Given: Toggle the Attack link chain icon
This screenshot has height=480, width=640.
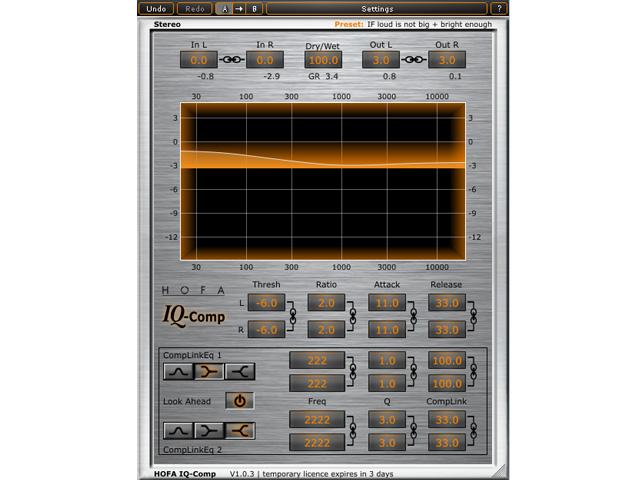Looking at the screenshot, I should [413, 316].
